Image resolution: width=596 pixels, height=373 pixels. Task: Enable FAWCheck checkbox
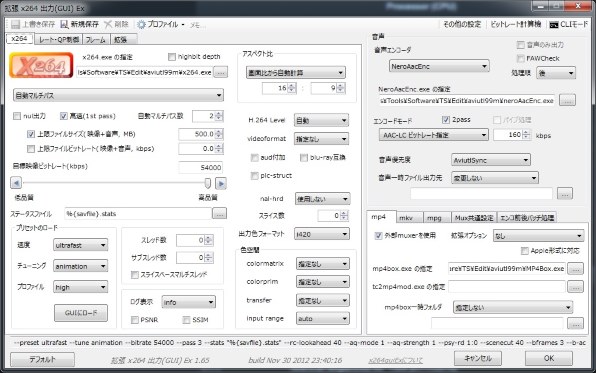click(521, 58)
